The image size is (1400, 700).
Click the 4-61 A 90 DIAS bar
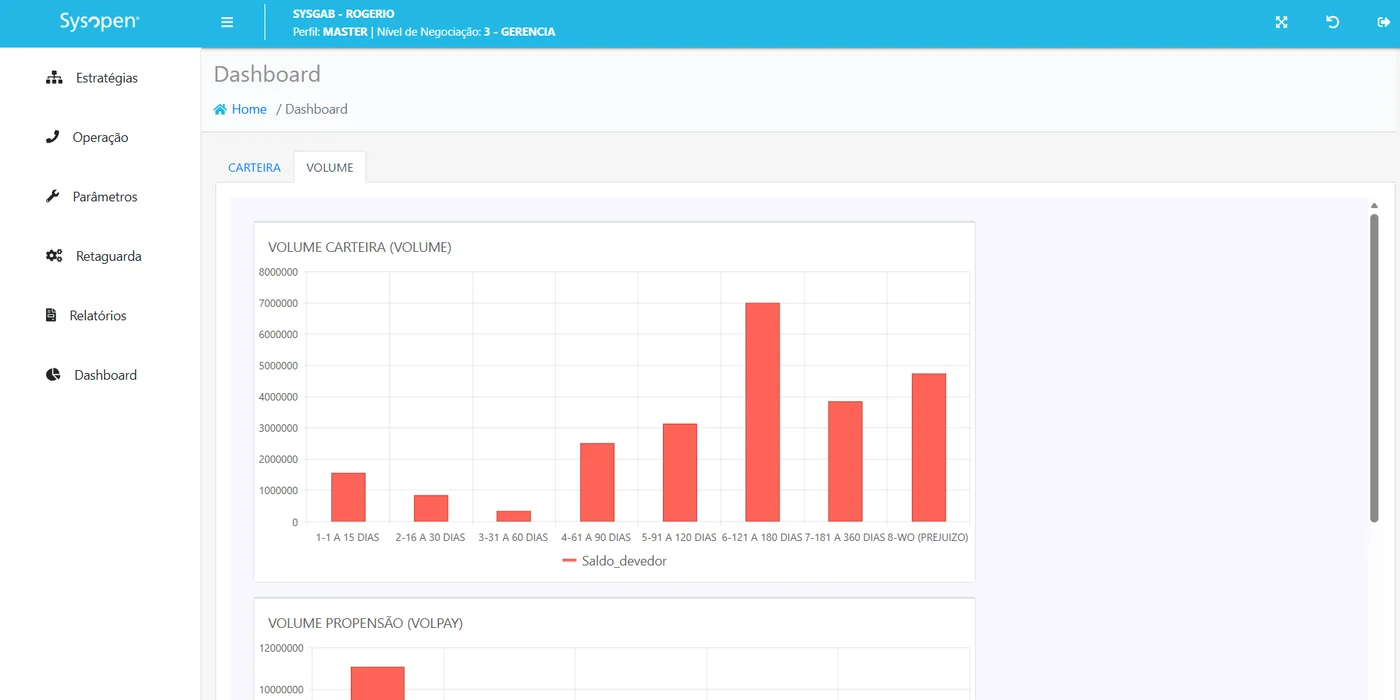point(597,482)
